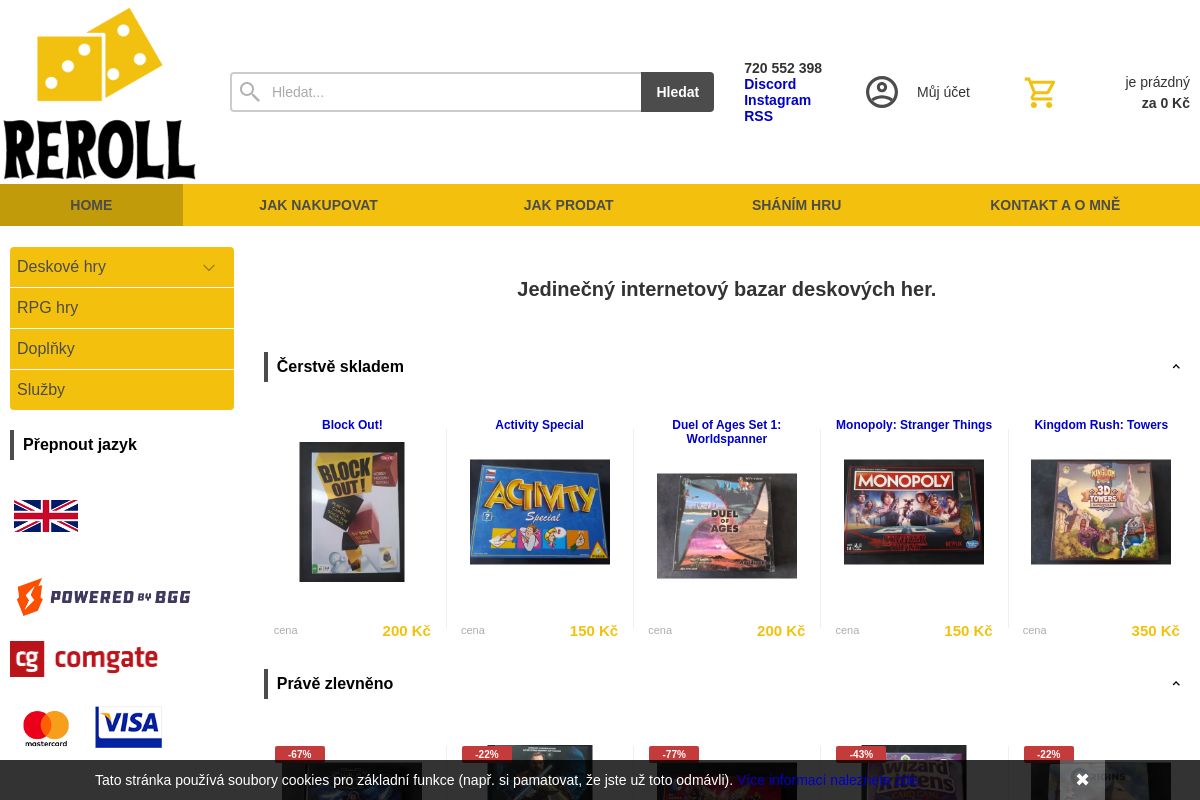1200x800 pixels.
Task: Click the phone number 720 552 398
Action: coord(783,68)
